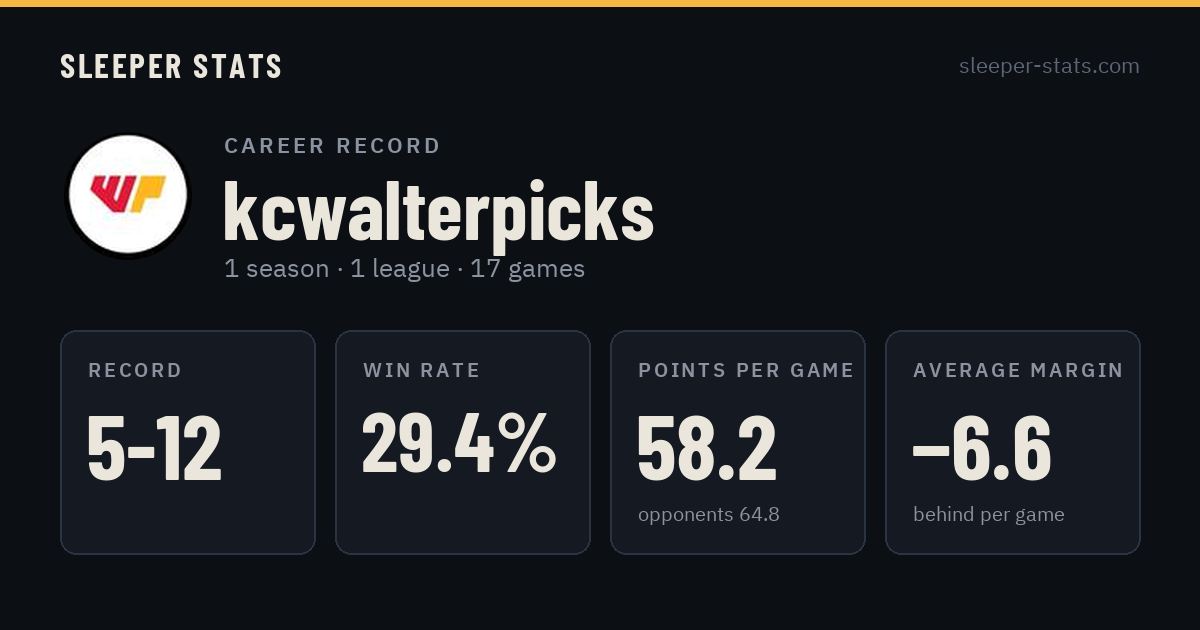Click the 58.2 points value
This screenshot has width=1200, height=630.
[707, 448]
